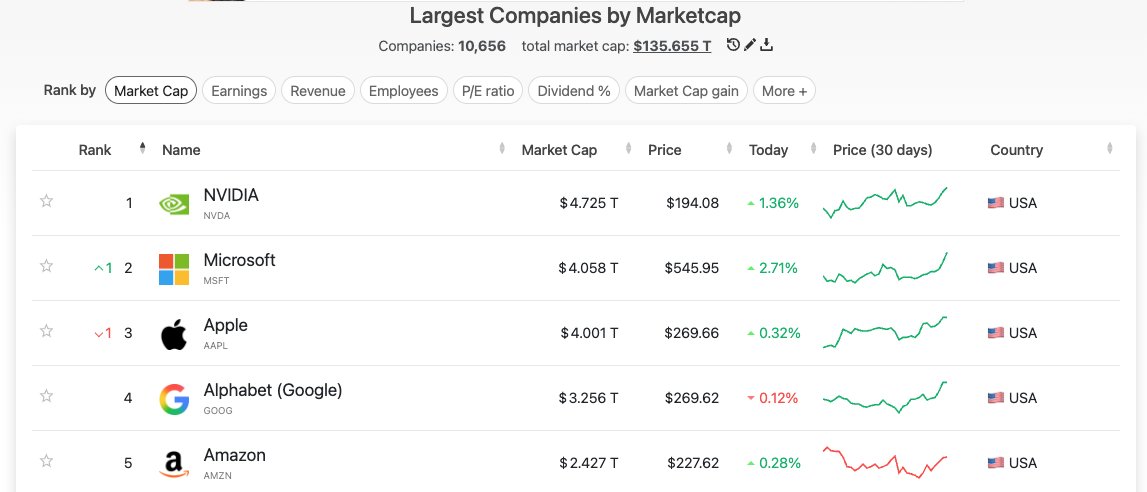Add Amazon to favorites with star
Screen dimensions: 1147x492
pyautogui.click(x=46, y=461)
